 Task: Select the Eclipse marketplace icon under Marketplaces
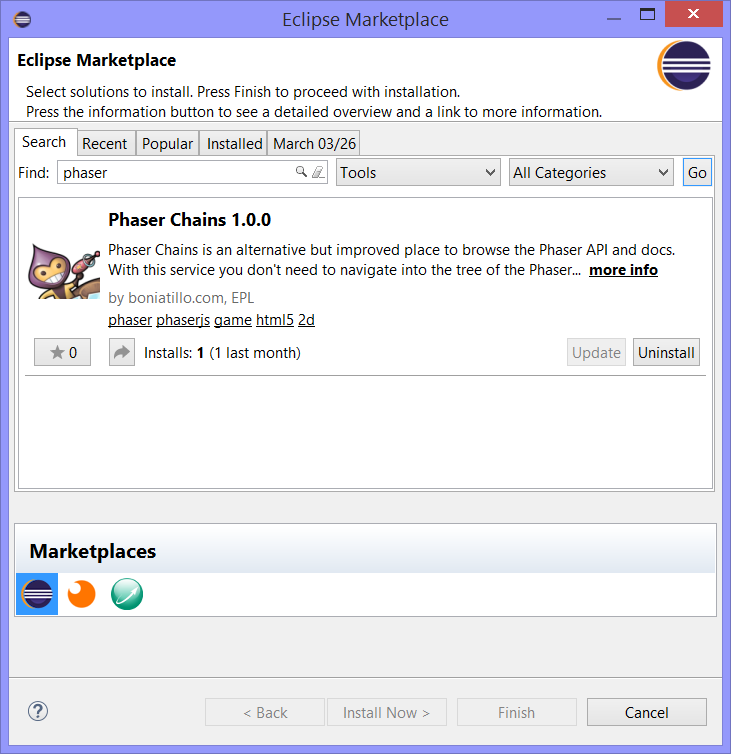[37, 594]
